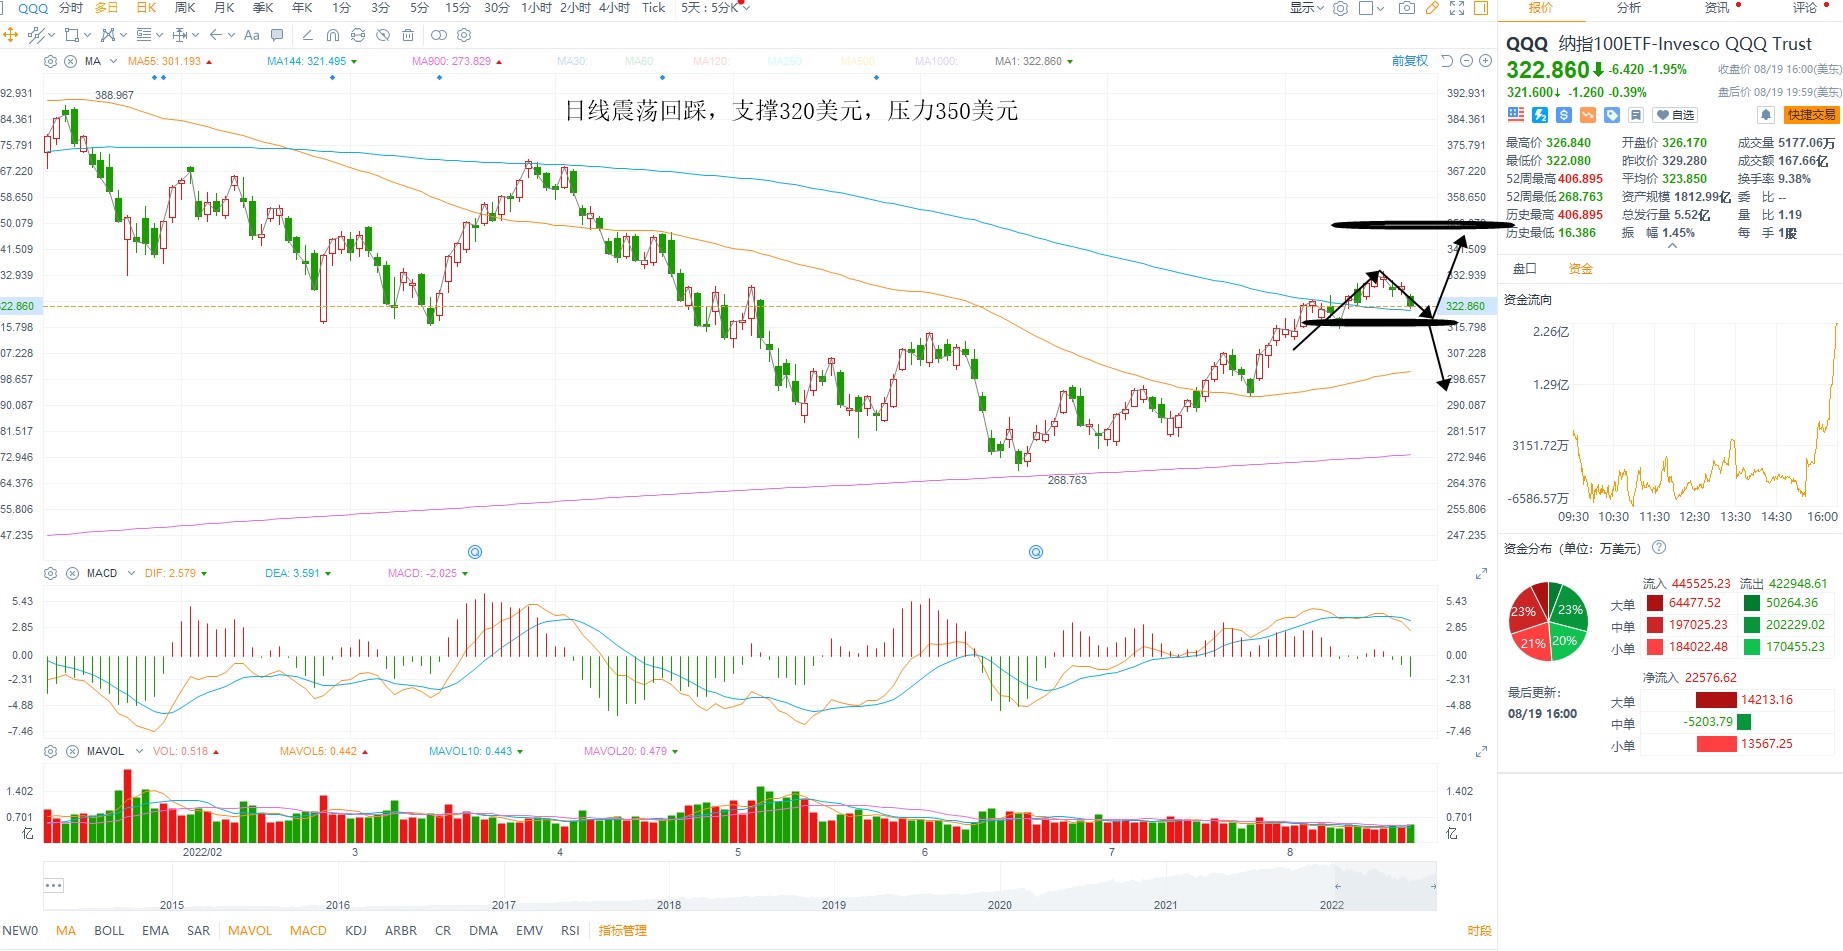The width and height of the screenshot is (1843, 951).
Task: Open the arrow tool dropdown
Action: 222,35
